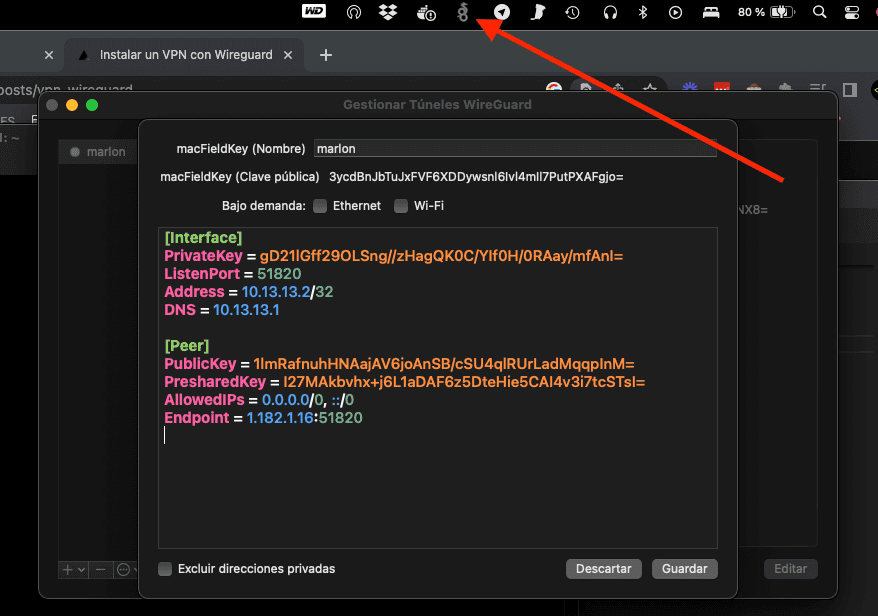Click the WireGuard menu bar icon

(462, 13)
